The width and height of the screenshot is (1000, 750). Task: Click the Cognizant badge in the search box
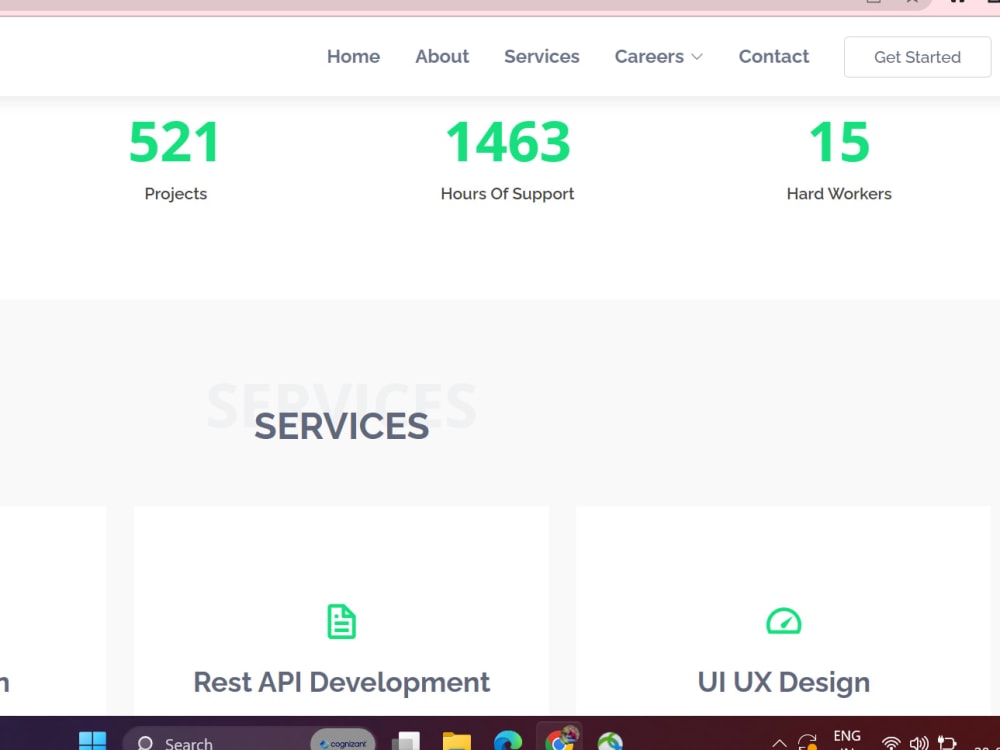343,742
